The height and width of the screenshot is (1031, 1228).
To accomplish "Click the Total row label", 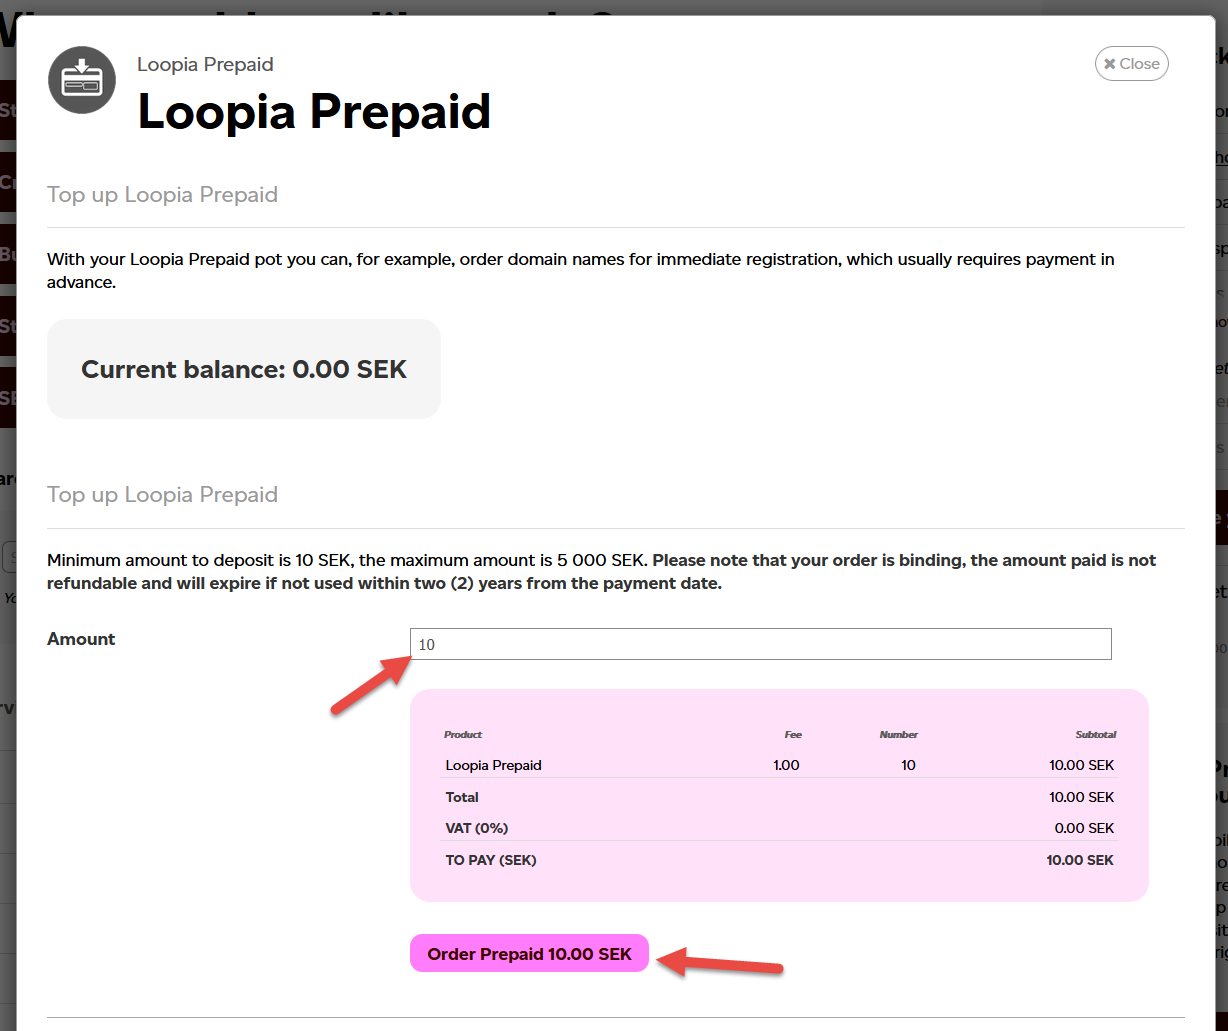I will (x=462, y=797).
